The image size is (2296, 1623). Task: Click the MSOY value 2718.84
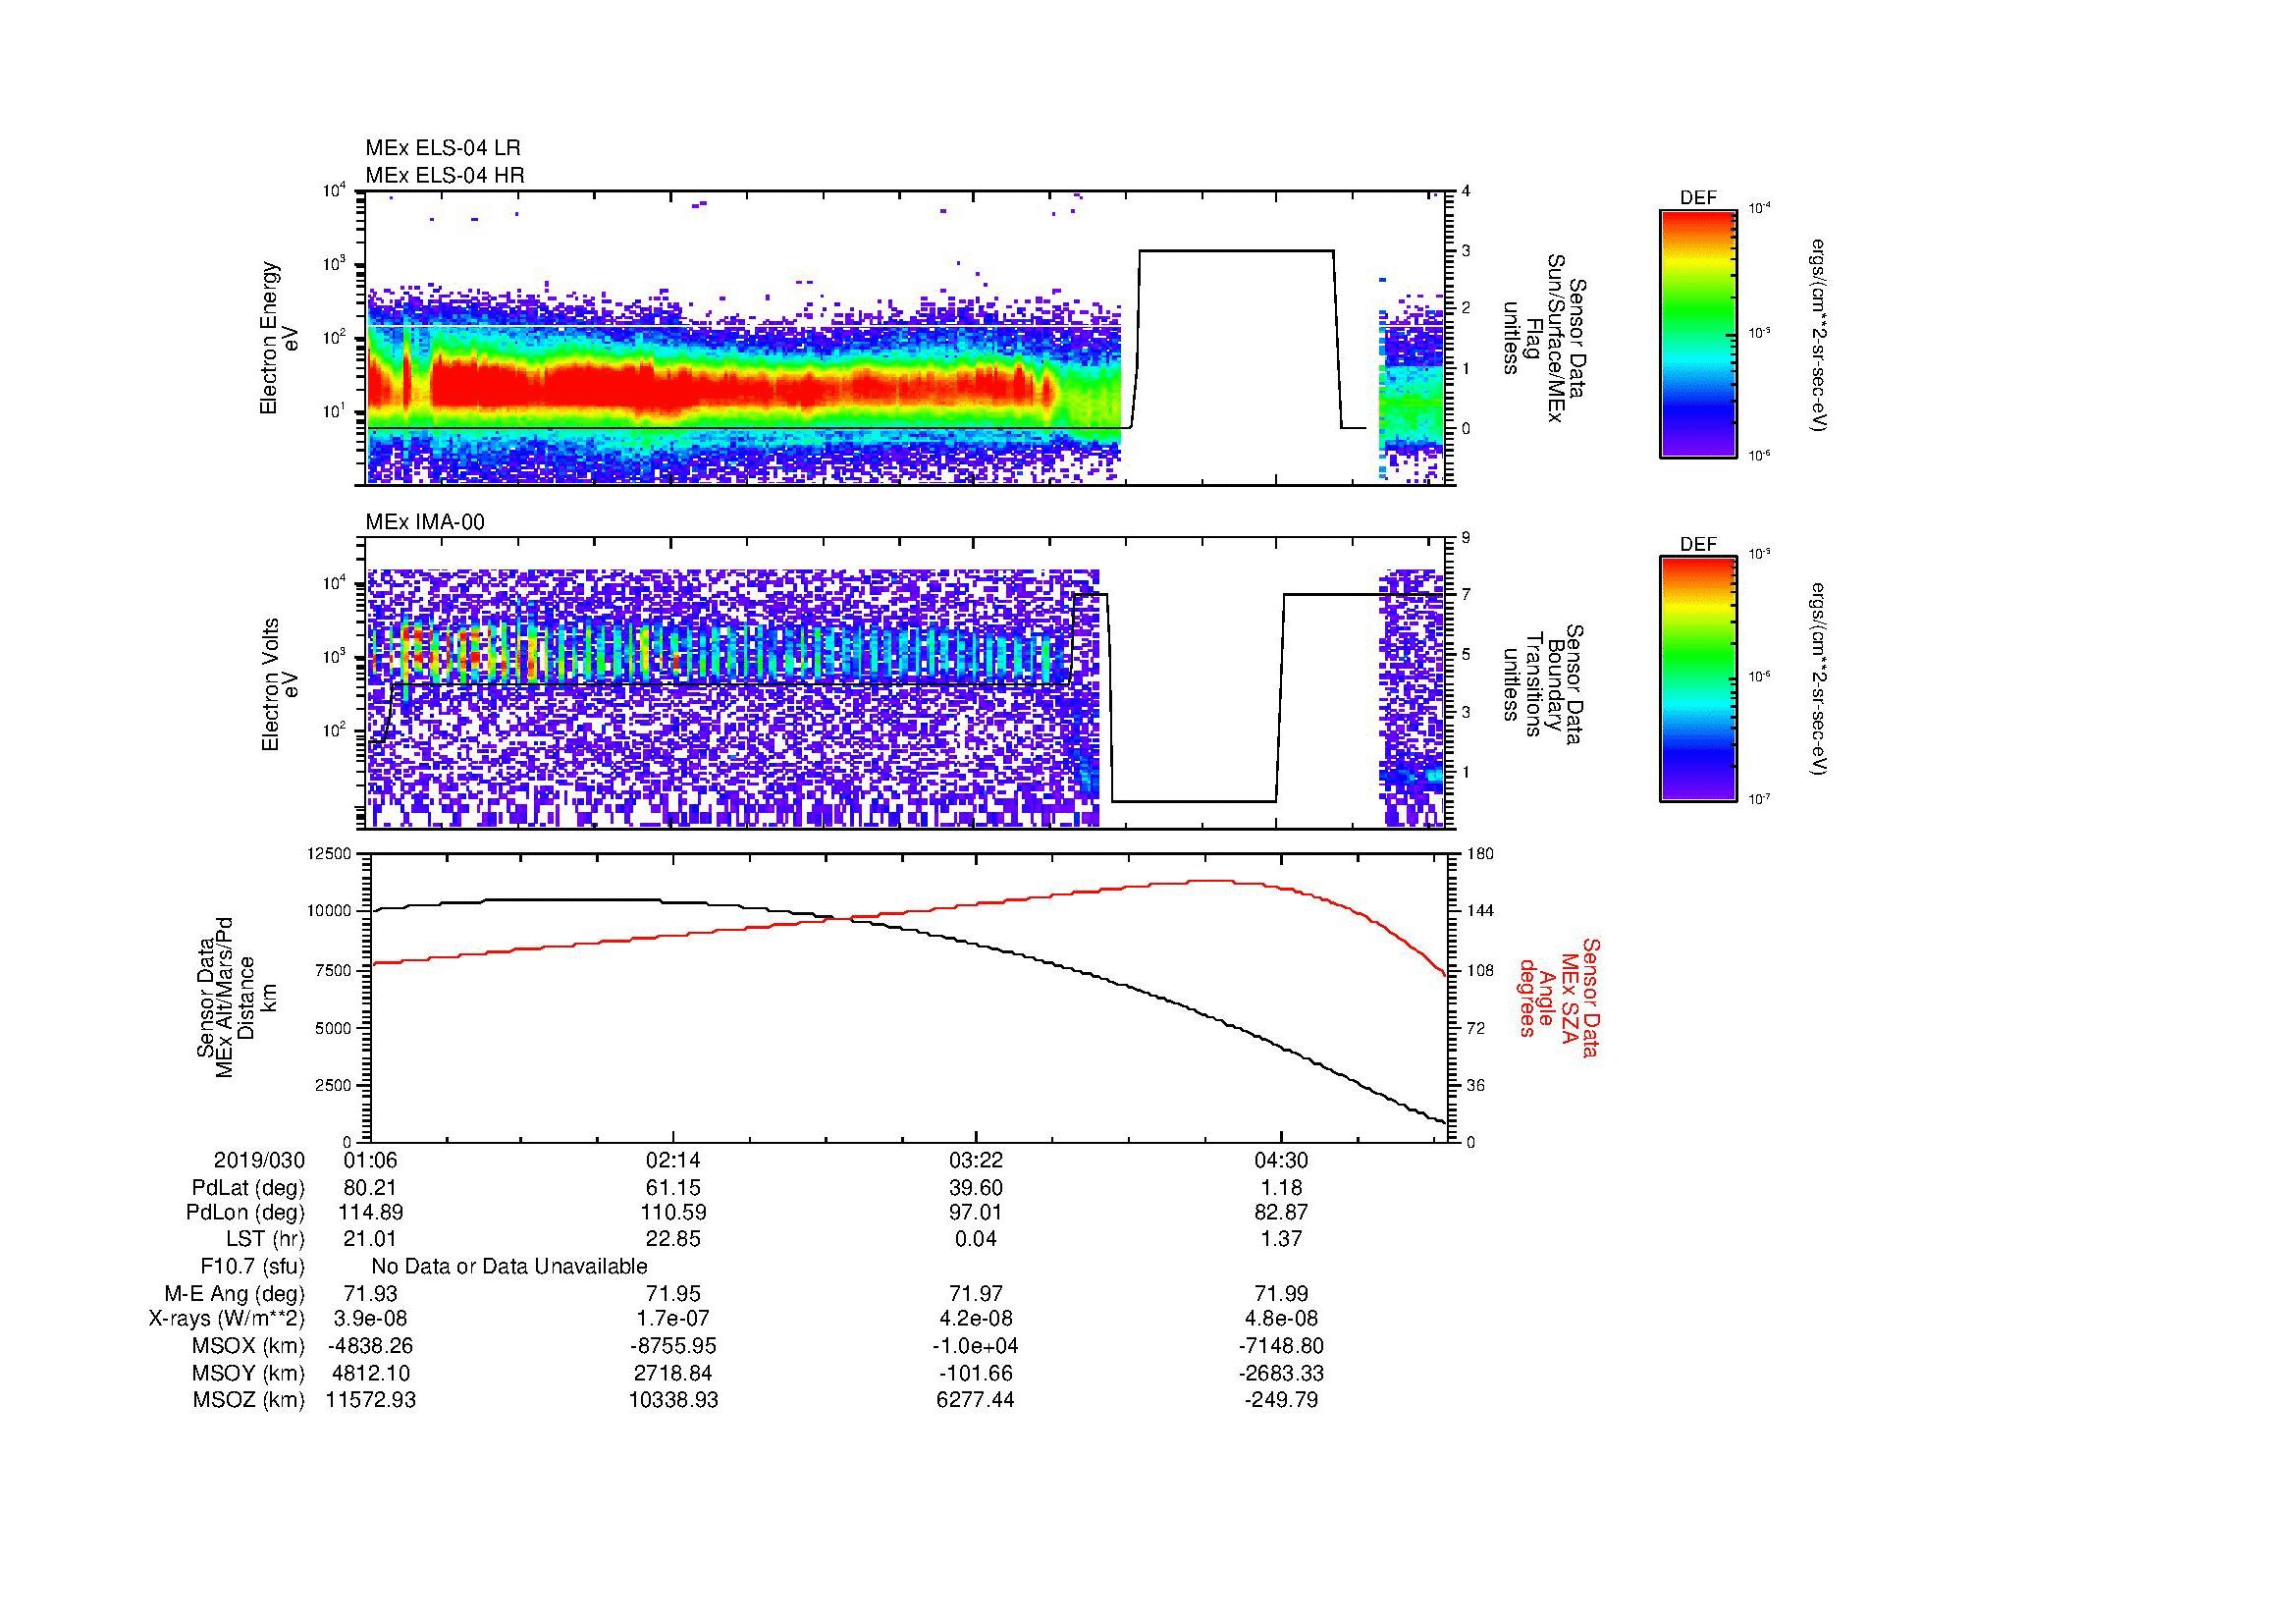674,1373
